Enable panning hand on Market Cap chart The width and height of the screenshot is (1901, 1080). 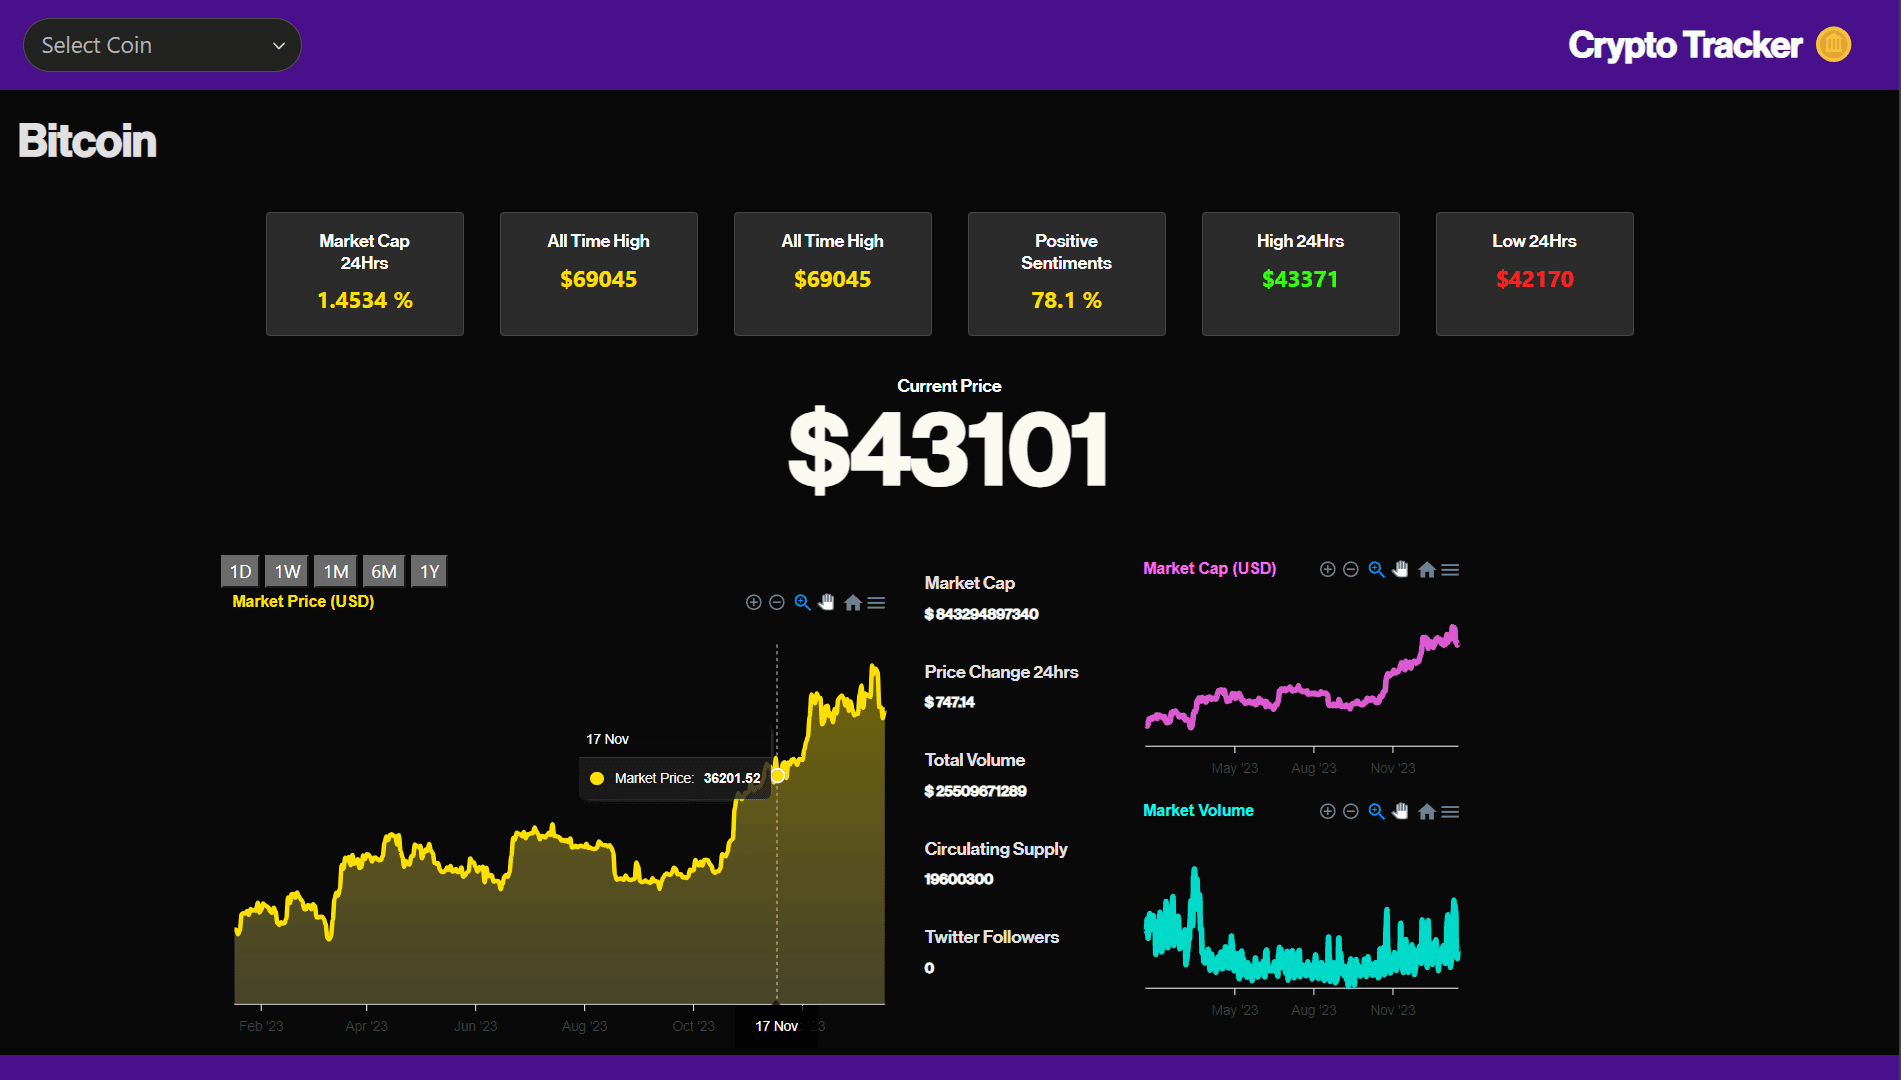tap(1400, 569)
